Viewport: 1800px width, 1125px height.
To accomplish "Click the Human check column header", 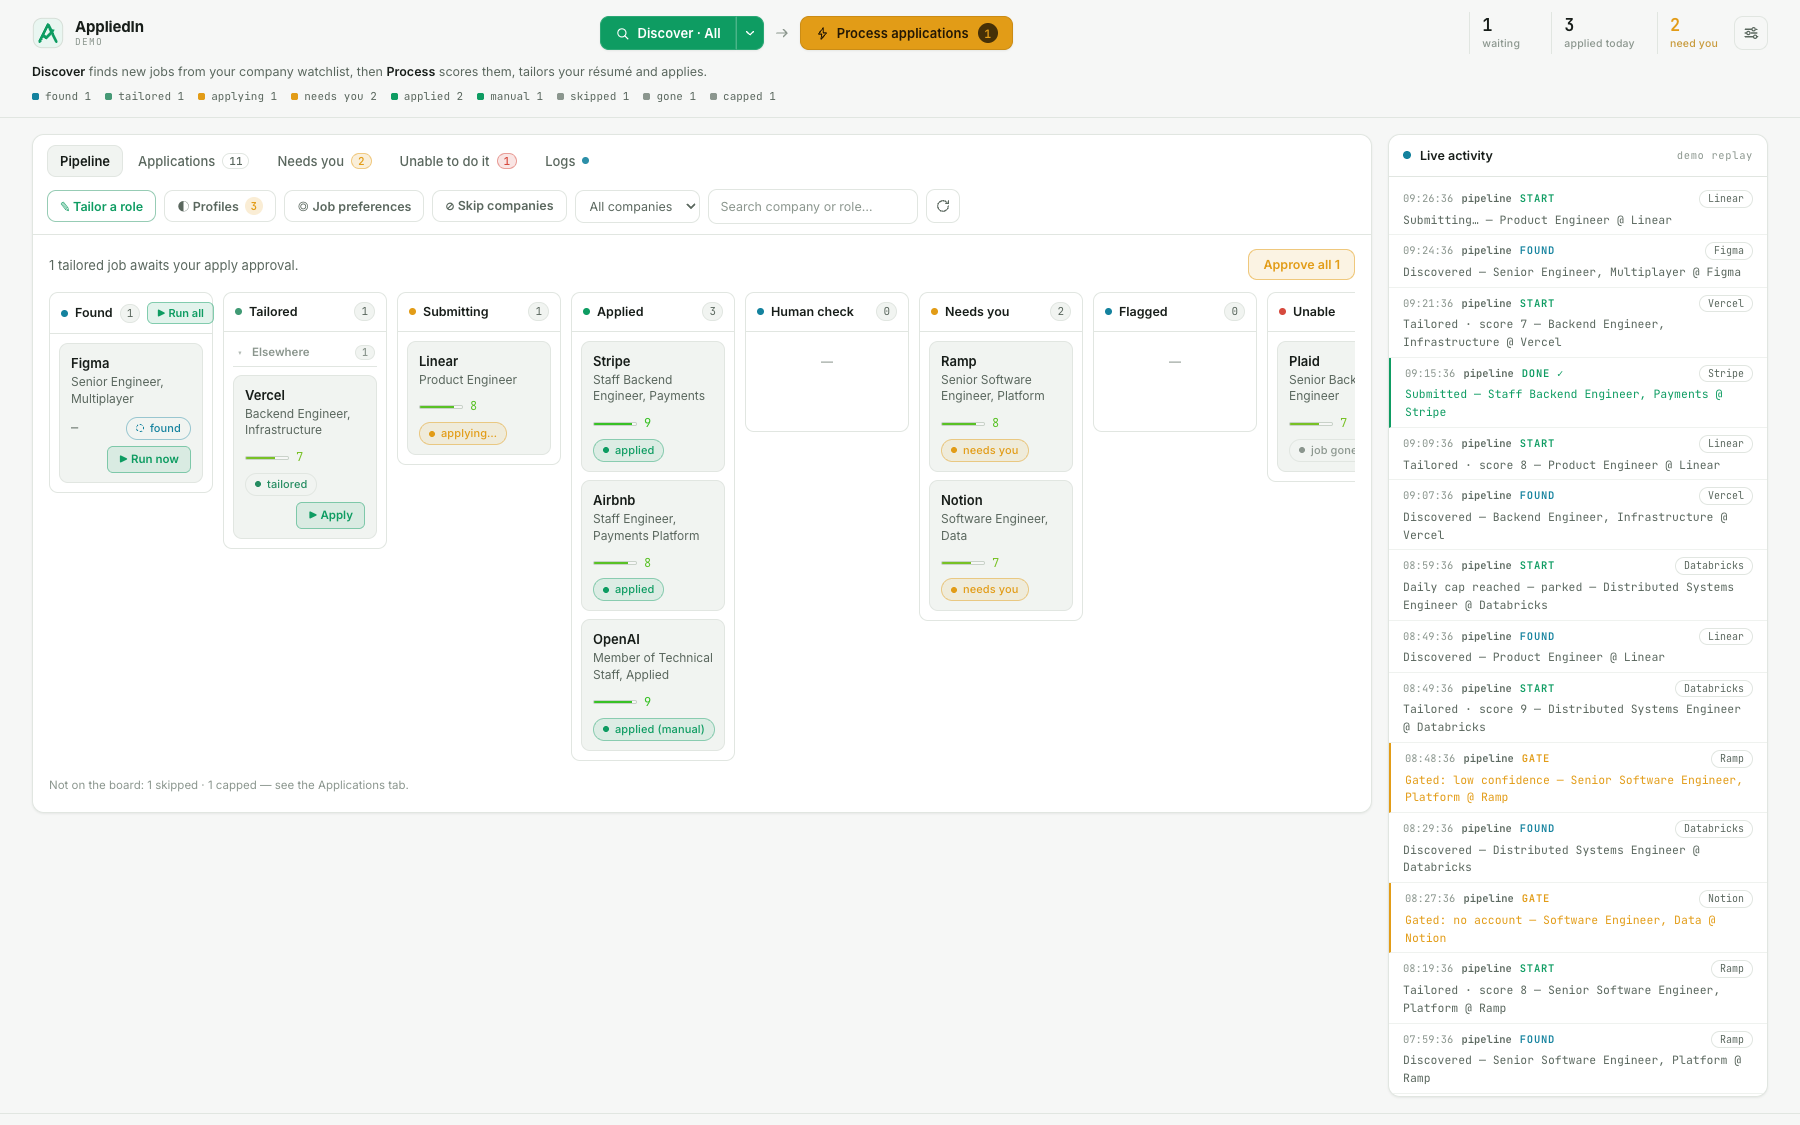I will [826, 312].
